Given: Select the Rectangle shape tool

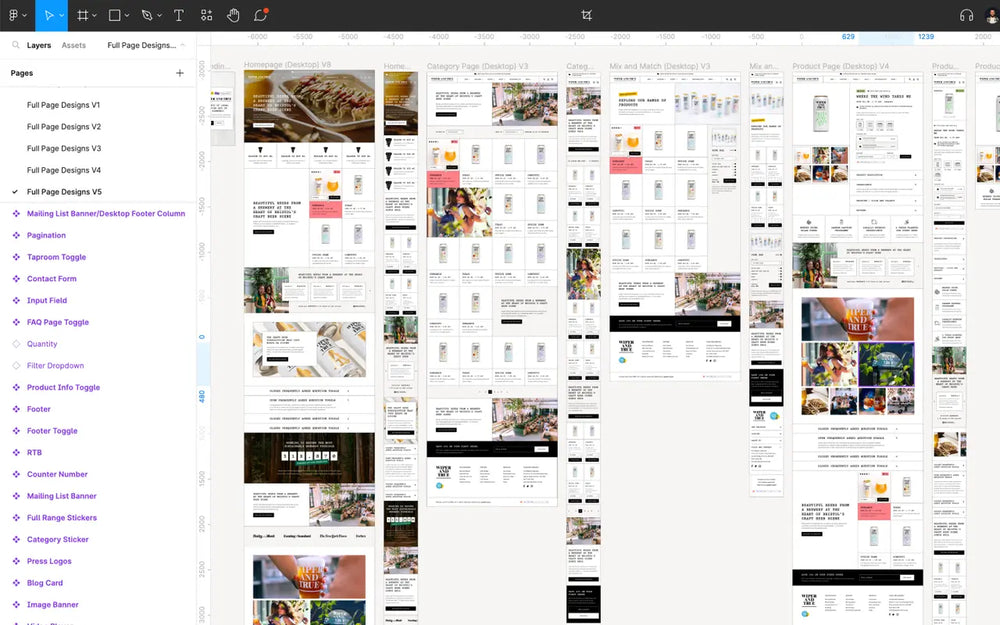Looking at the screenshot, I should (x=114, y=16).
